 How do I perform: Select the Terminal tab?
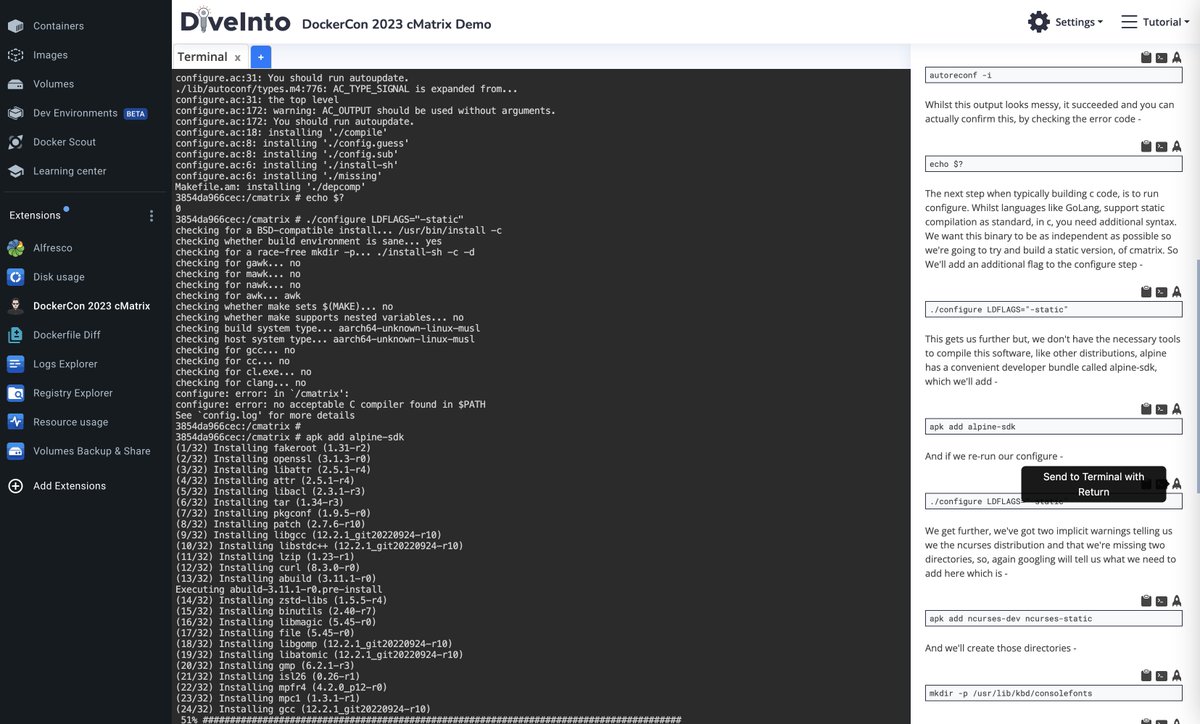[x=202, y=57]
